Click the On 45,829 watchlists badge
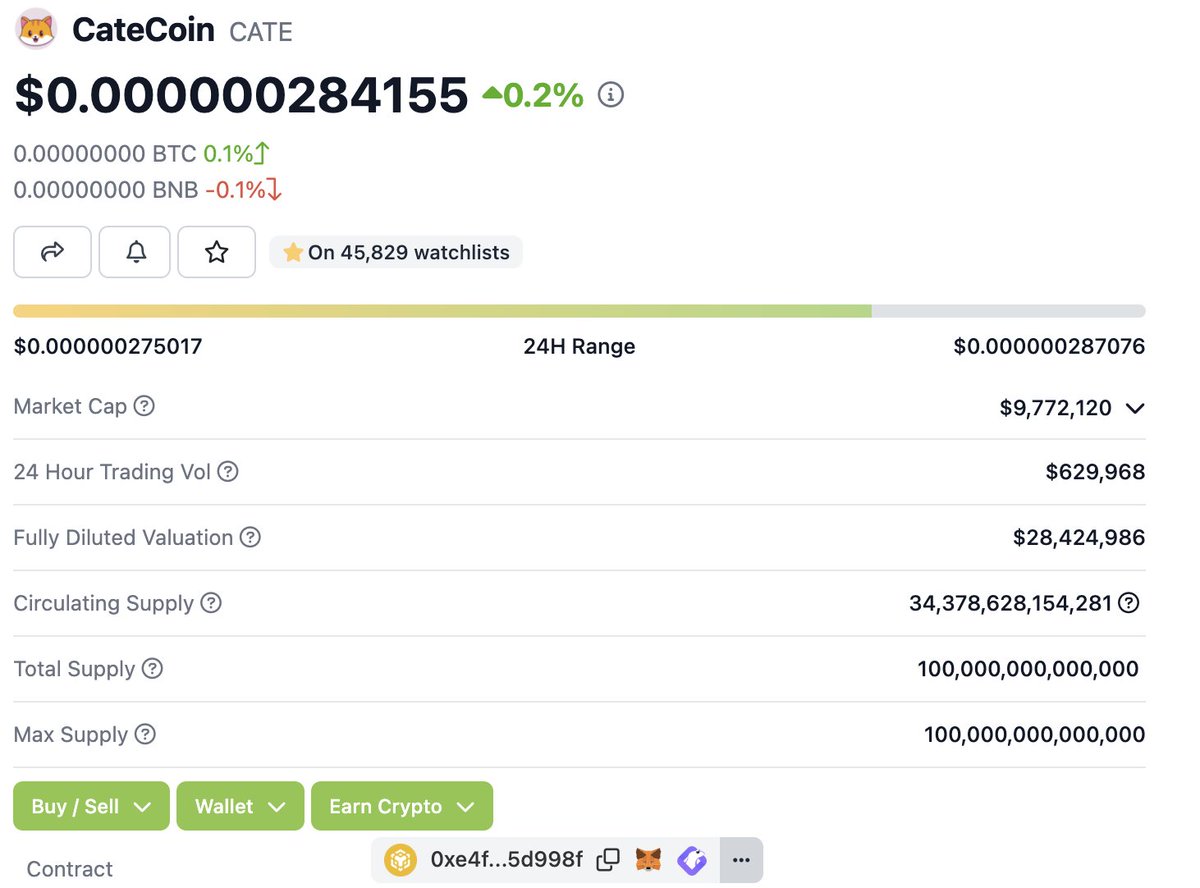The image size is (1200, 888). point(396,252)
